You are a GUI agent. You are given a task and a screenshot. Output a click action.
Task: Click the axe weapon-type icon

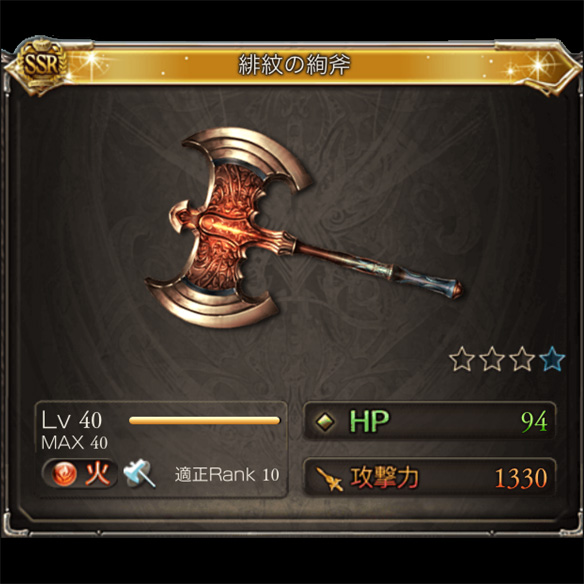139,473
